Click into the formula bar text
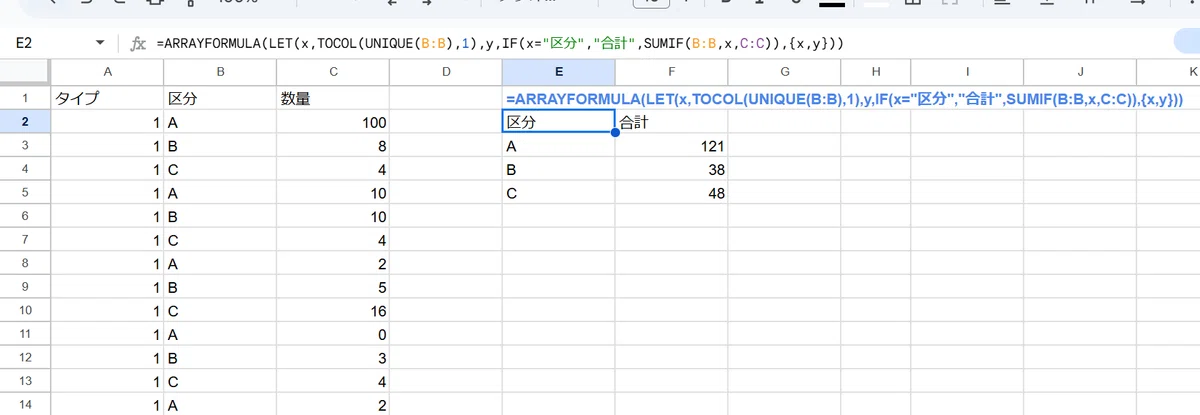This screenshot has width=1200, height=415. click(x=500, y=44)
